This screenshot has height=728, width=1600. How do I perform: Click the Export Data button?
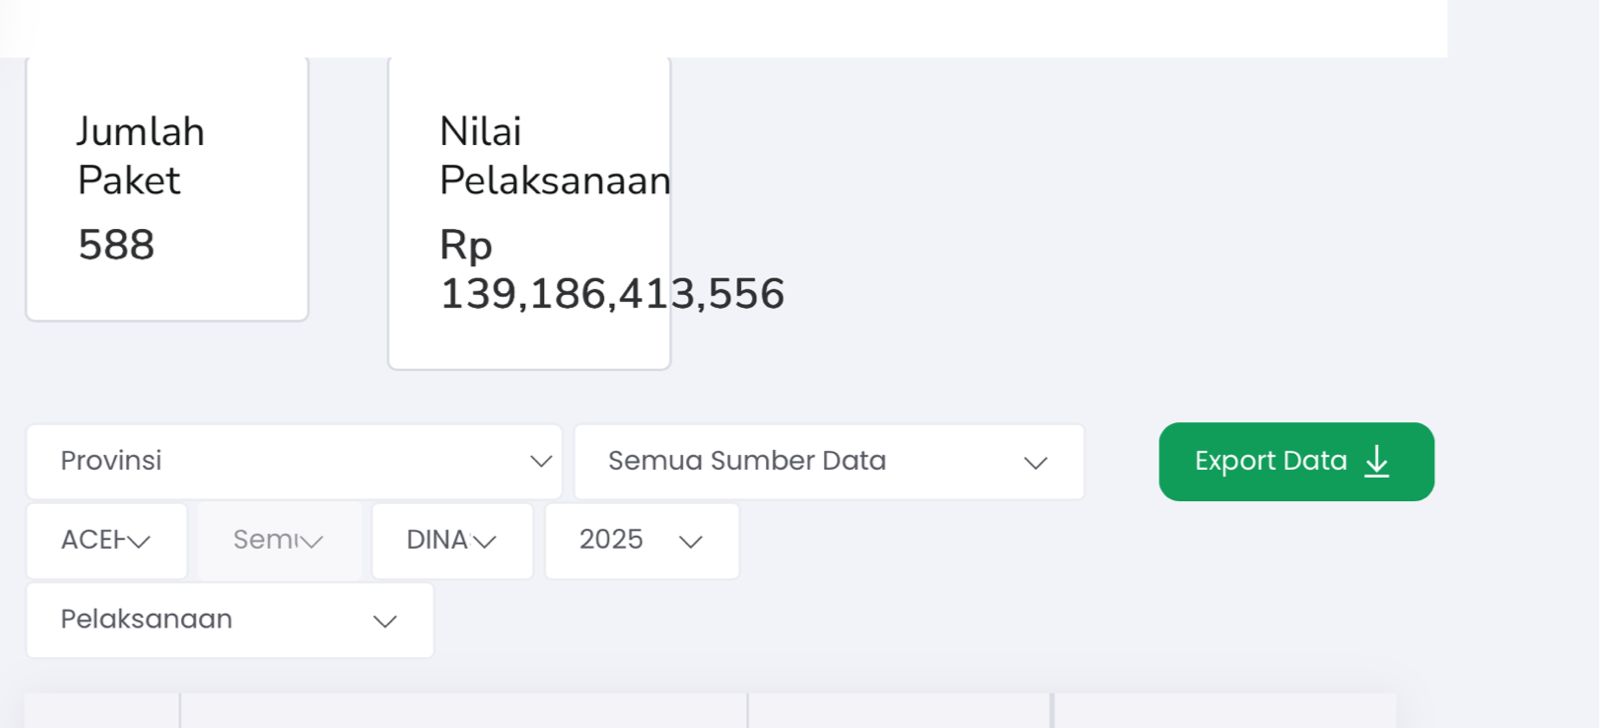tap(1296, 461)
